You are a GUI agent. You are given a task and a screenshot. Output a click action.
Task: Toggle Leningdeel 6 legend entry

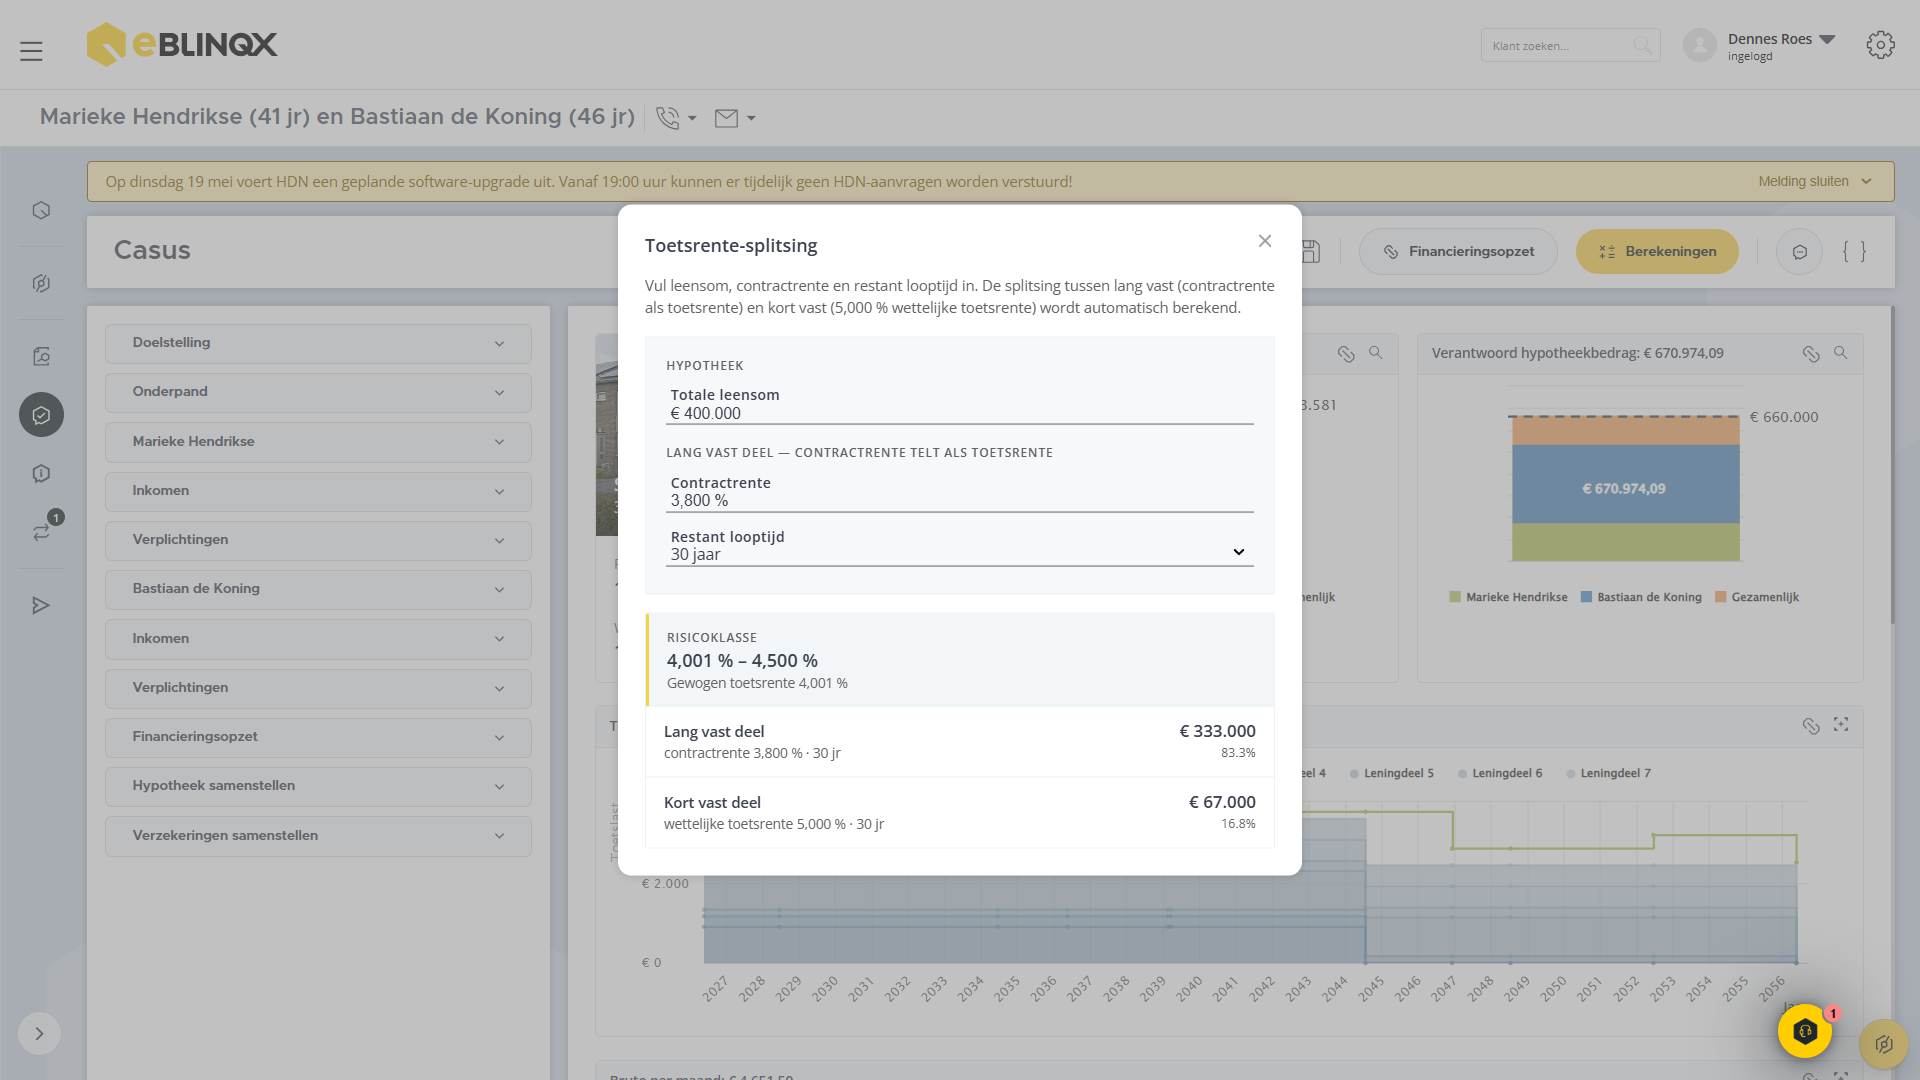[x=1499, y=774]
